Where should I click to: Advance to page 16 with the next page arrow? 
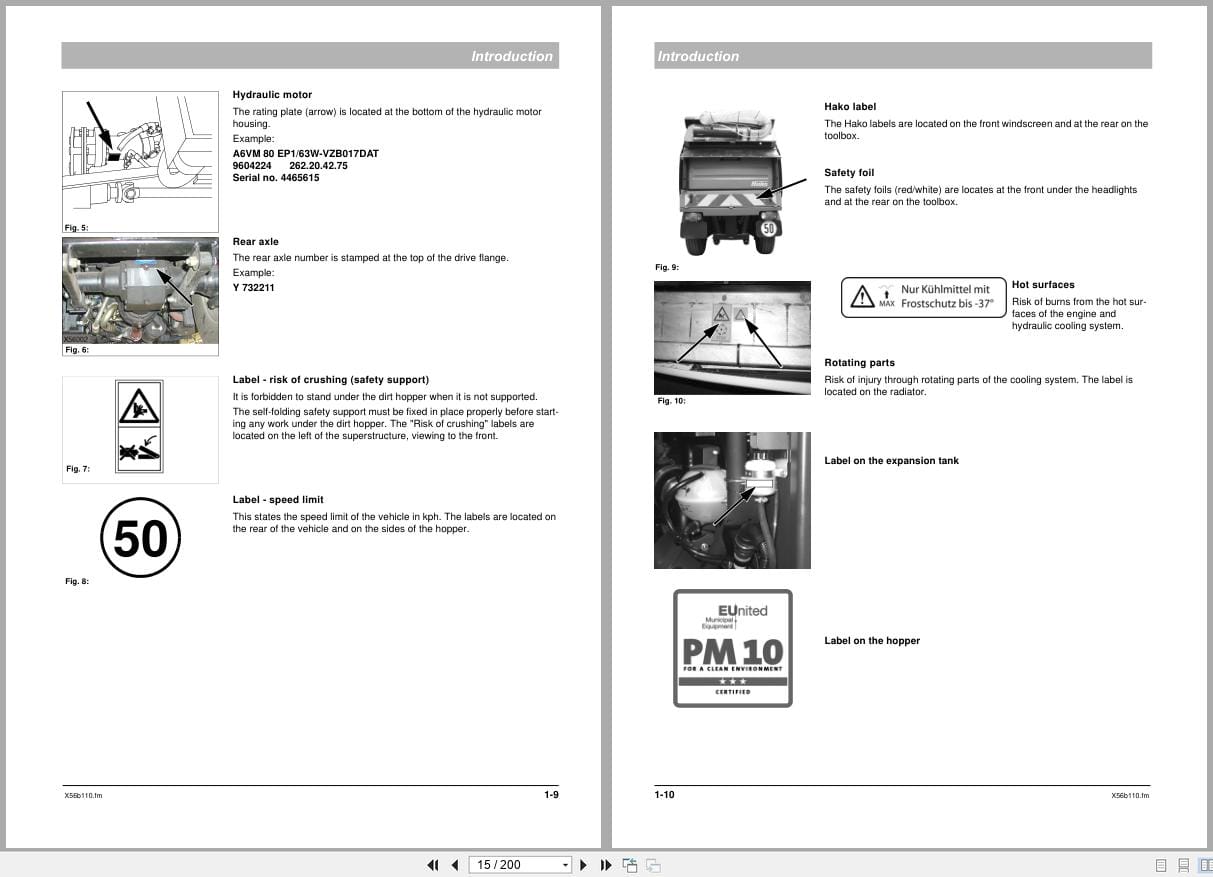(583, 864)
